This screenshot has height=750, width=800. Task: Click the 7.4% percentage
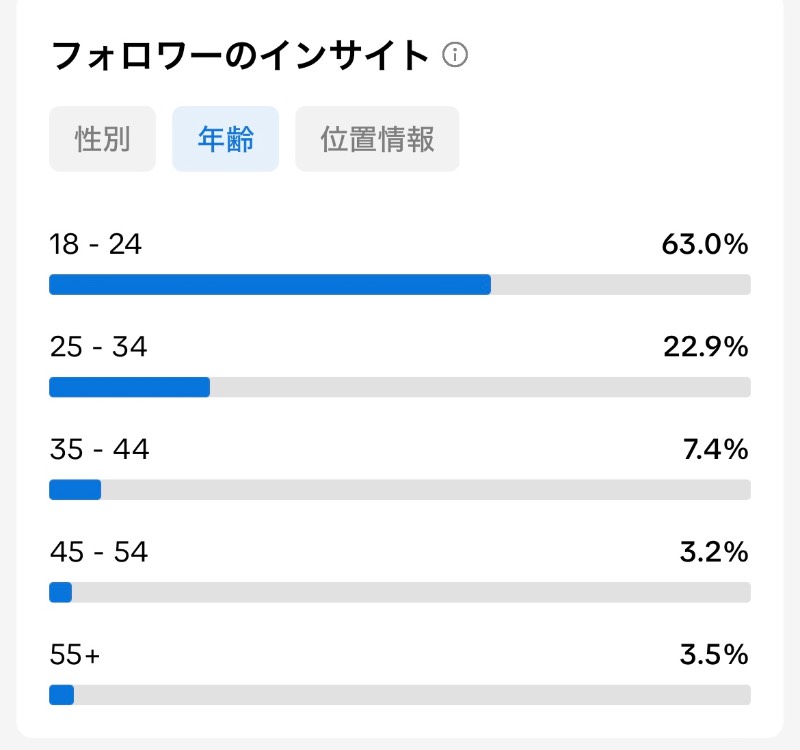click(x=715, y=449)
